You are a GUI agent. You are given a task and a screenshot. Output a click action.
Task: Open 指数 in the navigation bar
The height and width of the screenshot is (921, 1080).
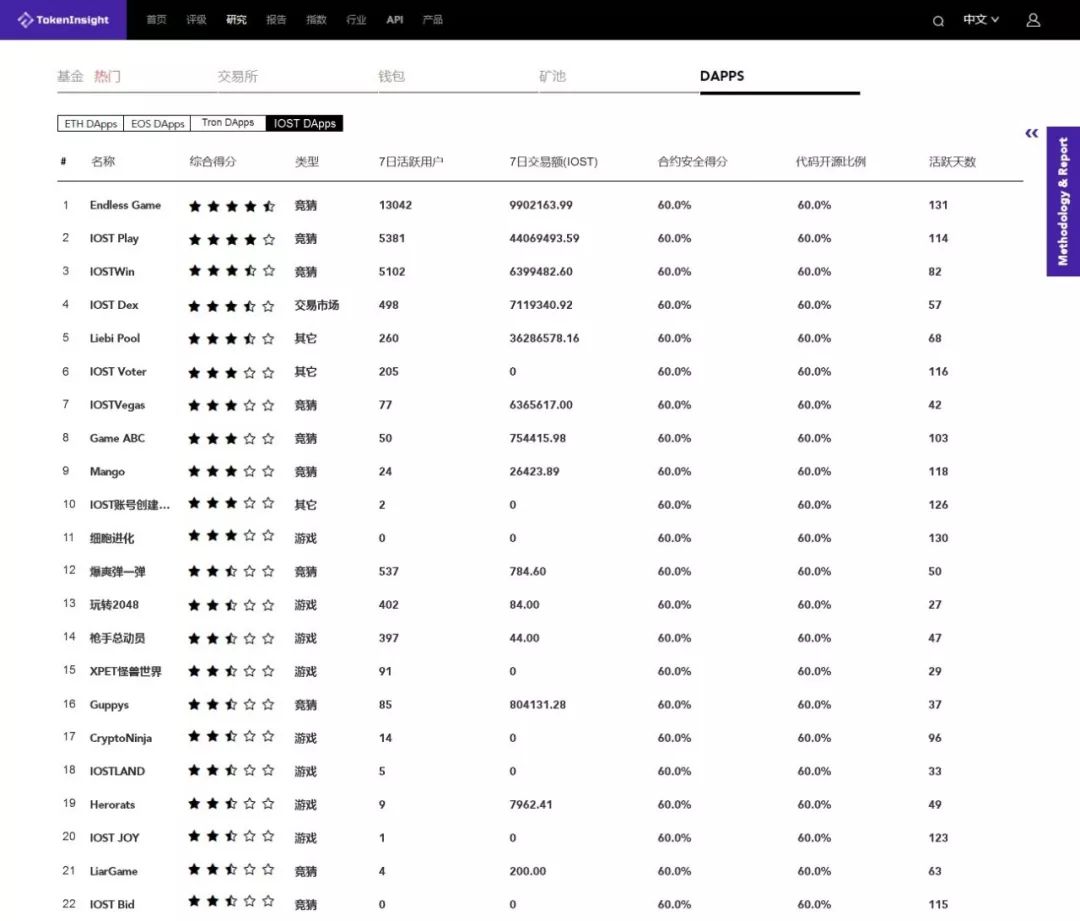coord(316,19)
